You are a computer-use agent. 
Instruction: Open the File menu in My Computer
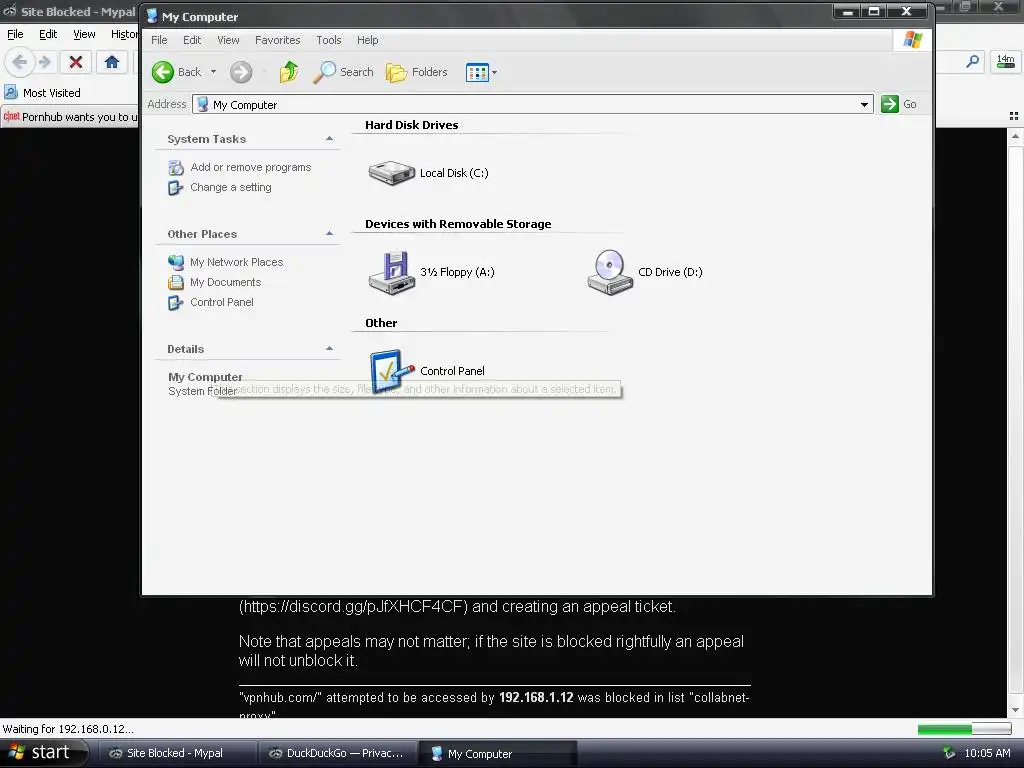[x=159, y=40]
